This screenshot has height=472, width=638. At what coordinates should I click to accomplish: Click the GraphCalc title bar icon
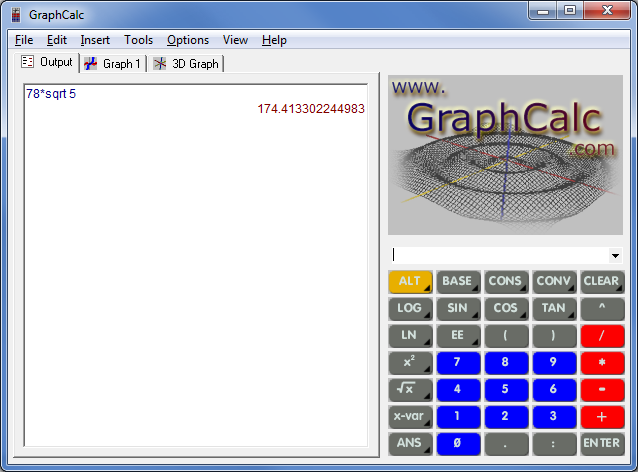[16, 15]
